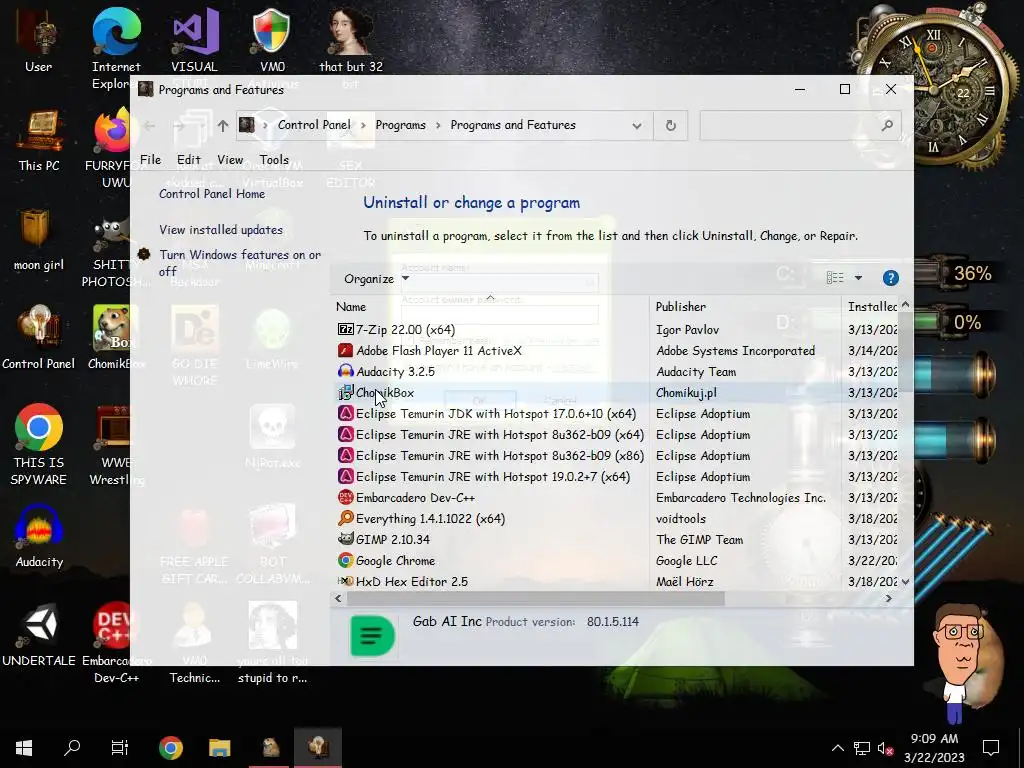Image resolution: width=1024 pixels, height=768 pixels.
Task: Open the View menu
Action: (x=230, y=159)
